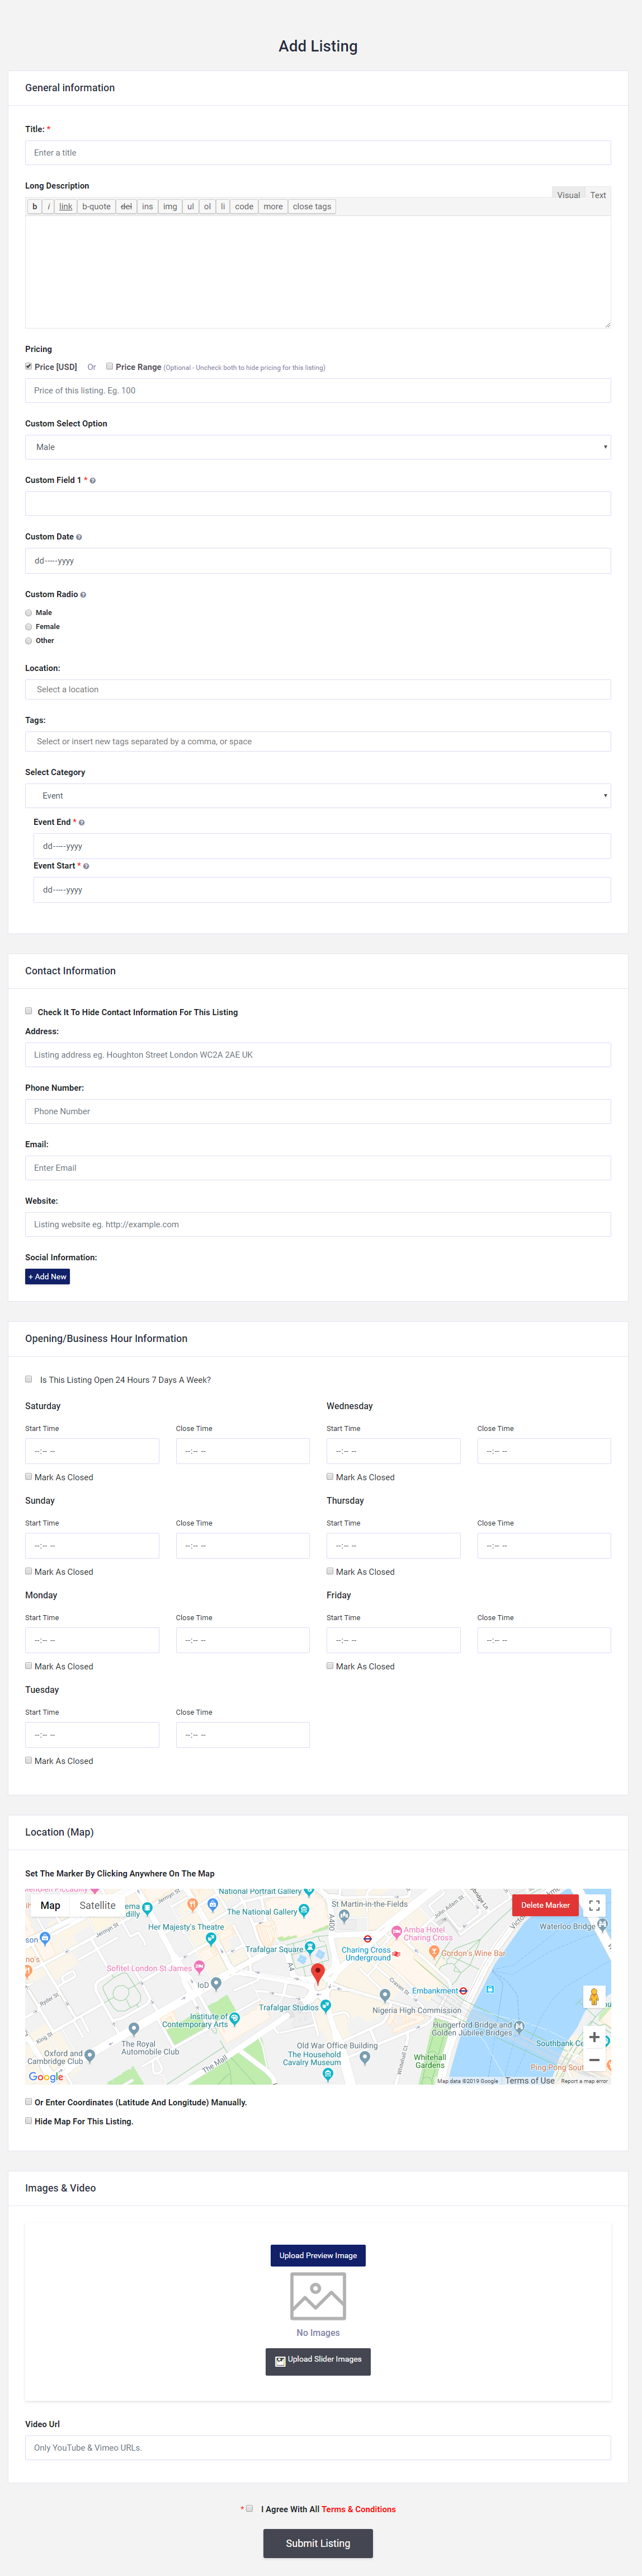Open the Location select field
The height and width of the screenshot is (2576, 642).
[318, 690]
